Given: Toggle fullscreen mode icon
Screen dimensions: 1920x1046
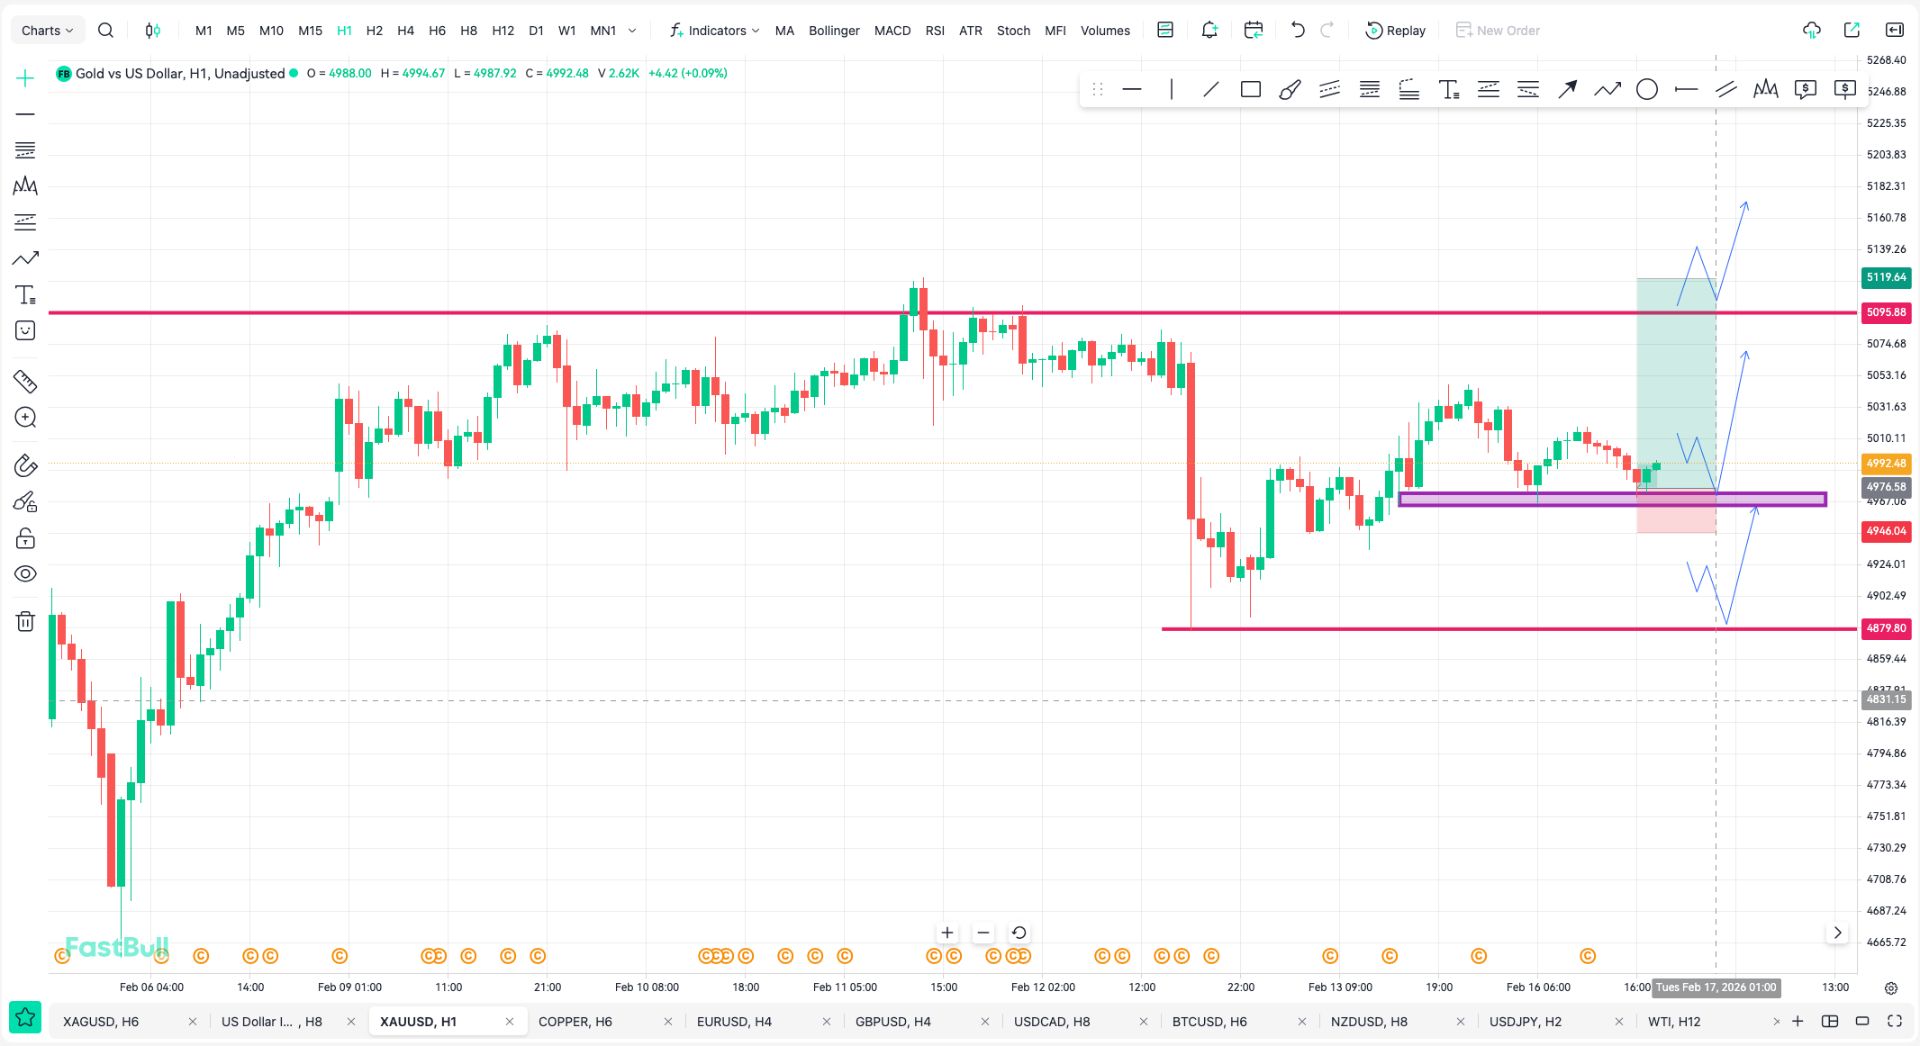Looking at the screenshot, I should tap(1894, 1021).
